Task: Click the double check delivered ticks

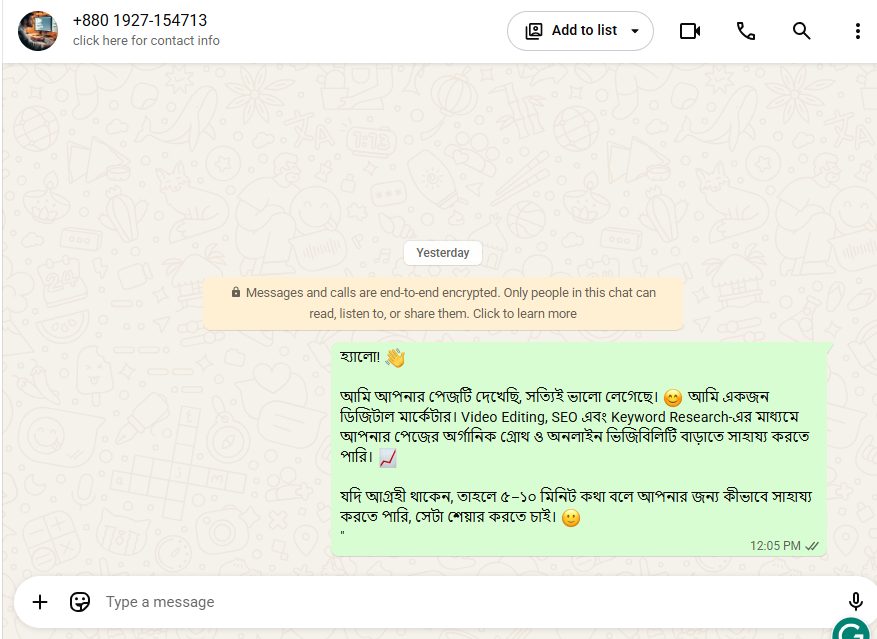Action: point(812,546)
